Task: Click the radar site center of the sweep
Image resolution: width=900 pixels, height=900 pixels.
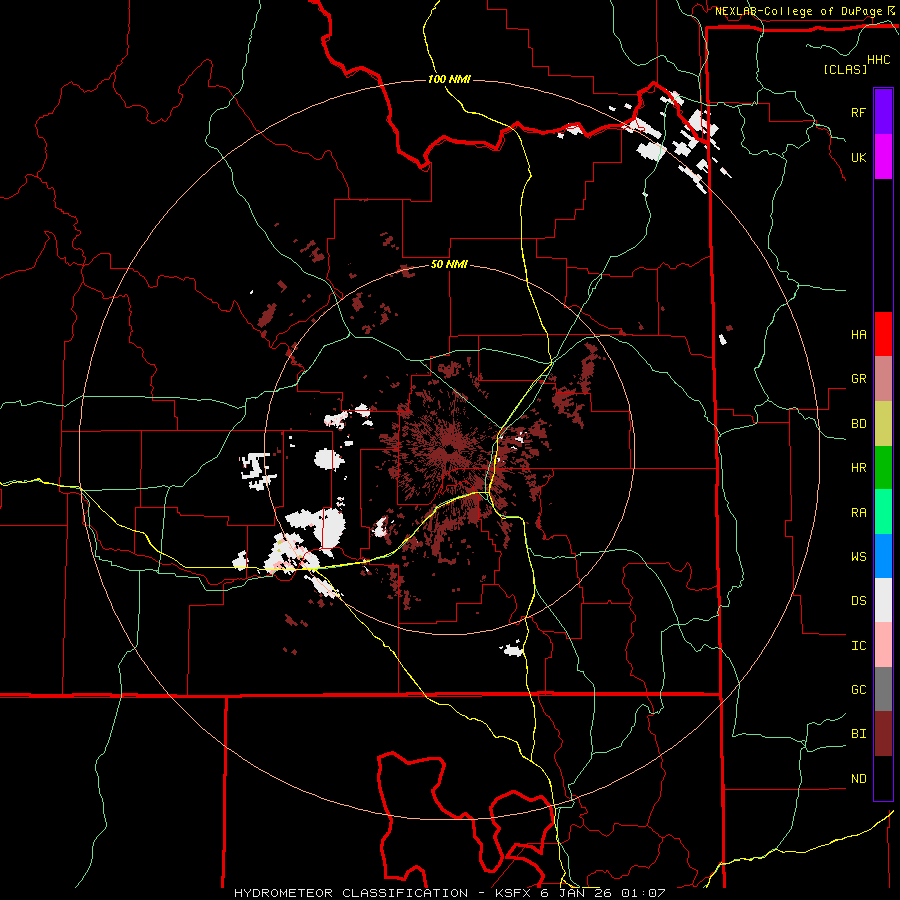Action: coord(449,450)
